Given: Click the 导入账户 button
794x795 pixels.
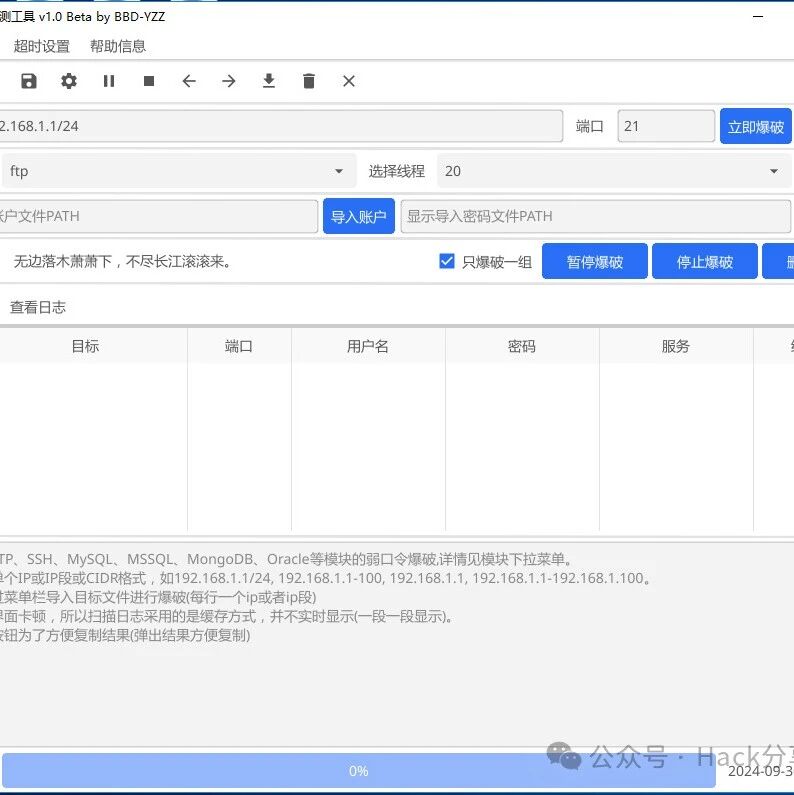Looking at the screenshot, I should click(358, 216).
